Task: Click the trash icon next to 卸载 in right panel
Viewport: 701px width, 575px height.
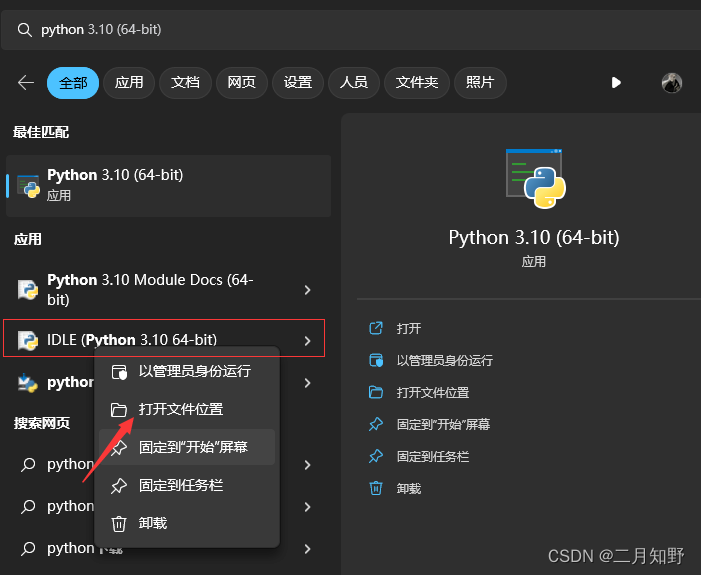Action: point(376,488)
